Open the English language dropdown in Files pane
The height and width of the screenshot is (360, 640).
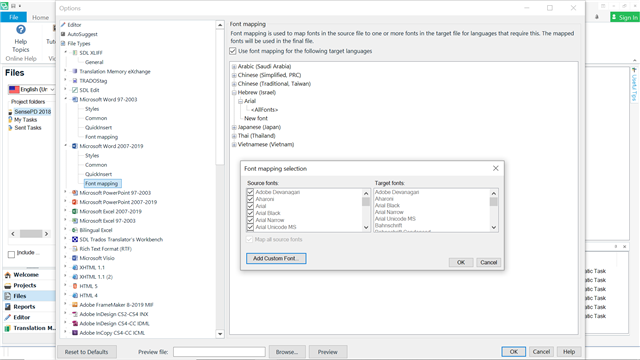(x=31, y=89)
